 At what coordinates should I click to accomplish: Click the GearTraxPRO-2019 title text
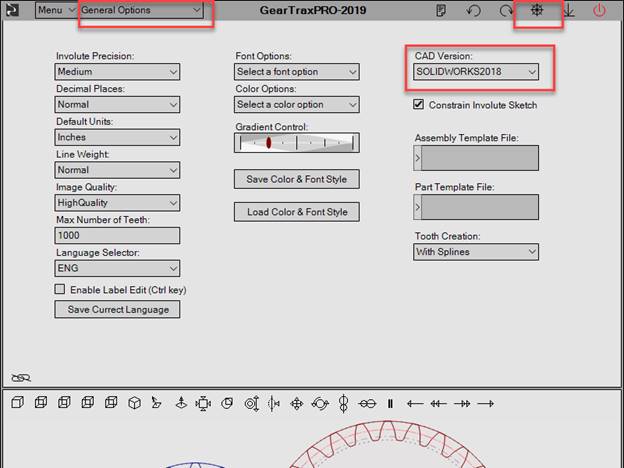click(x=313, y=10)
